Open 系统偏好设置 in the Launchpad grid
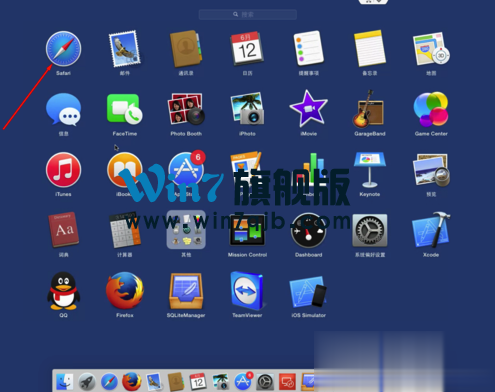 370,231
